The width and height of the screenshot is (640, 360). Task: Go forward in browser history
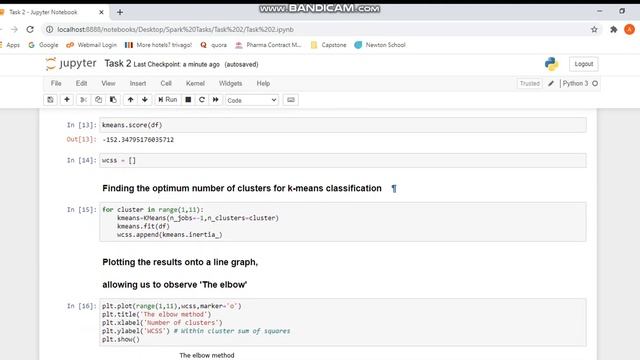click(x=14, y=29)
